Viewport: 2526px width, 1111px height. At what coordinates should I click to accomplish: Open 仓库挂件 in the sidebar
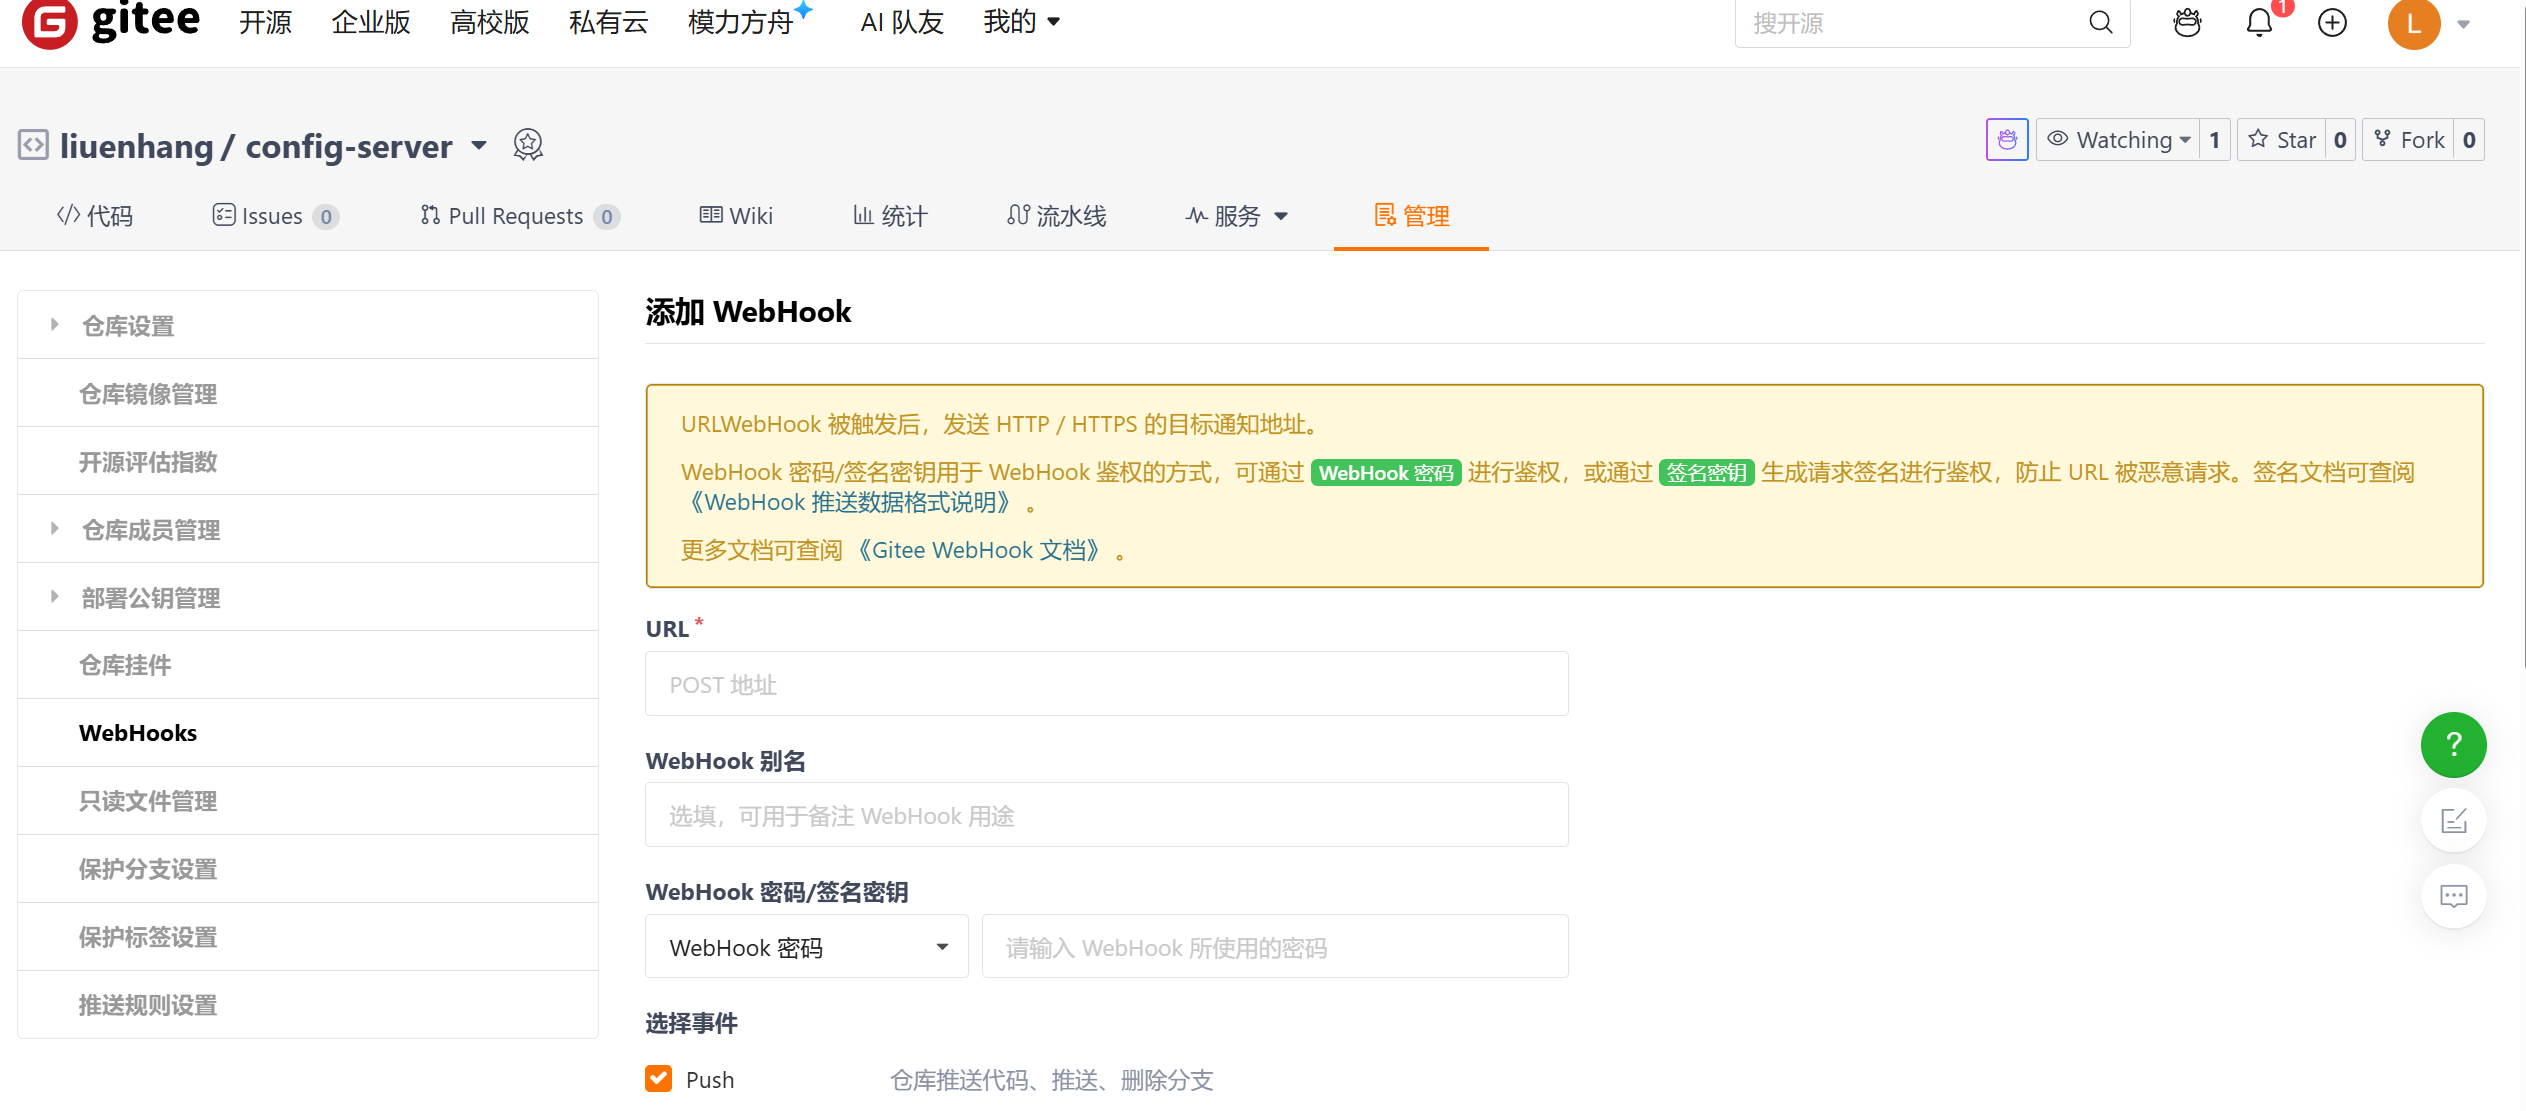tap(308, 665)
